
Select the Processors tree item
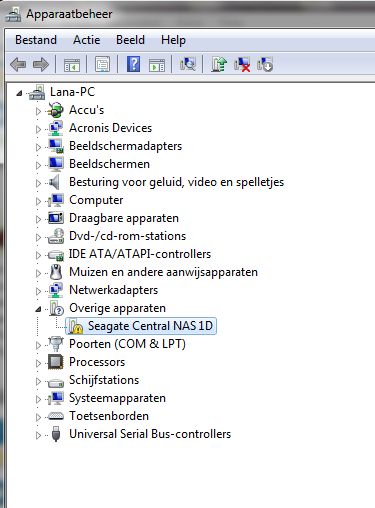point(97,362)
